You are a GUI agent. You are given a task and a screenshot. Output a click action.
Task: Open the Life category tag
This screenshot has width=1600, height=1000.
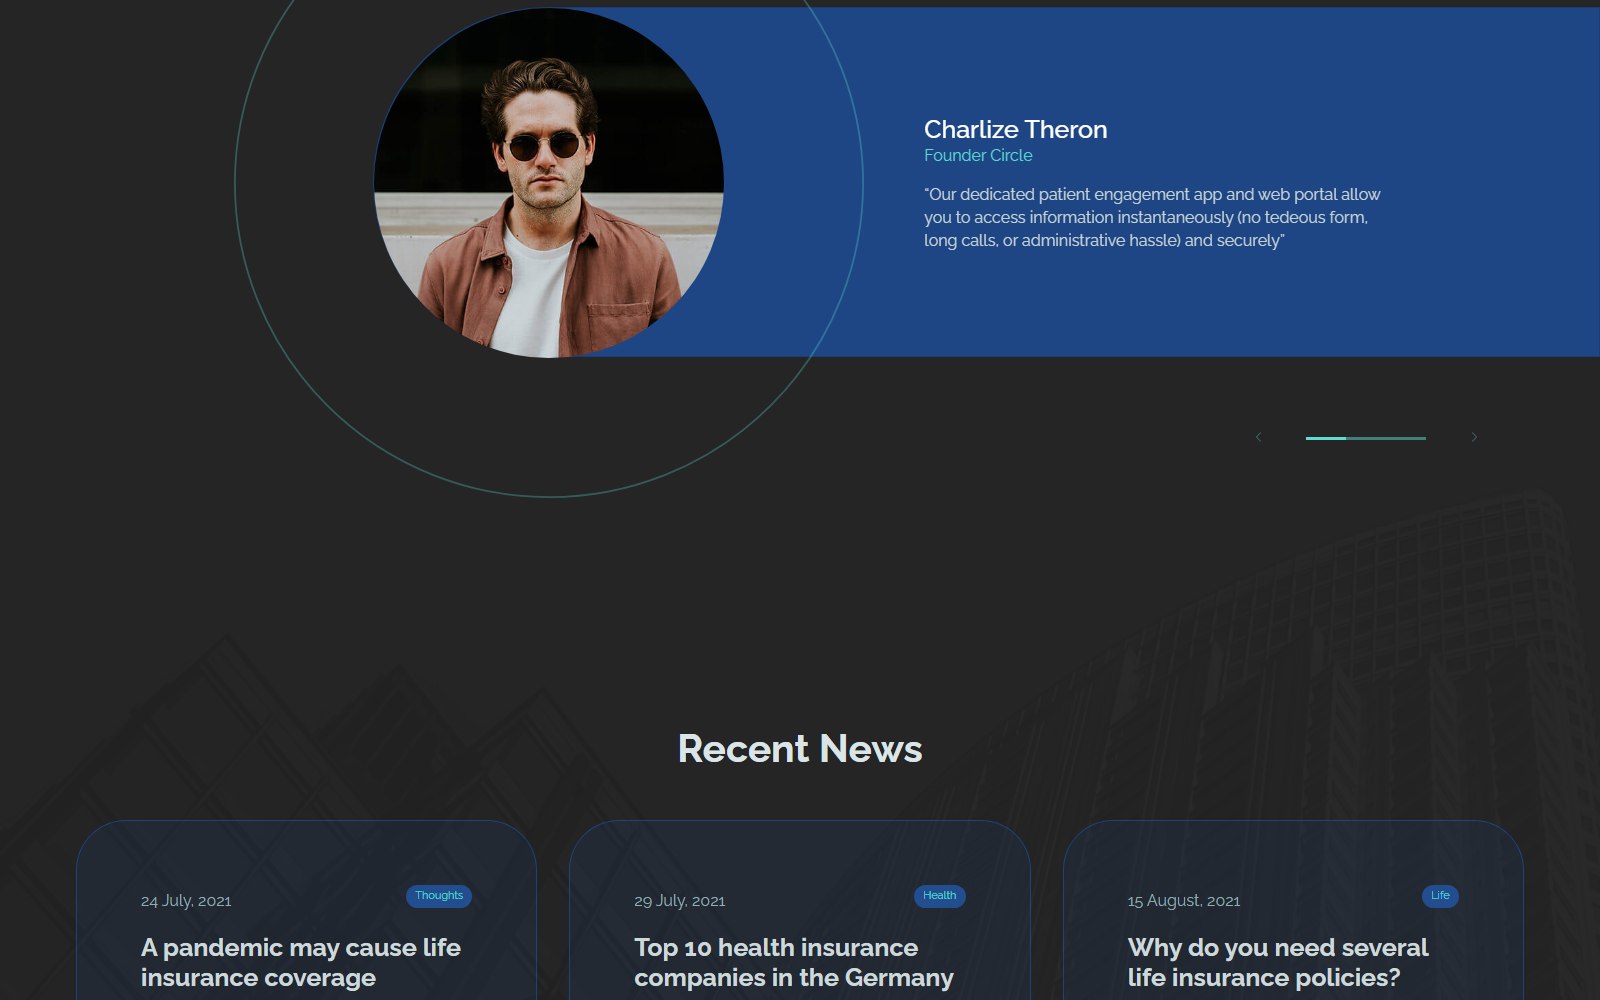[1440, 896]
